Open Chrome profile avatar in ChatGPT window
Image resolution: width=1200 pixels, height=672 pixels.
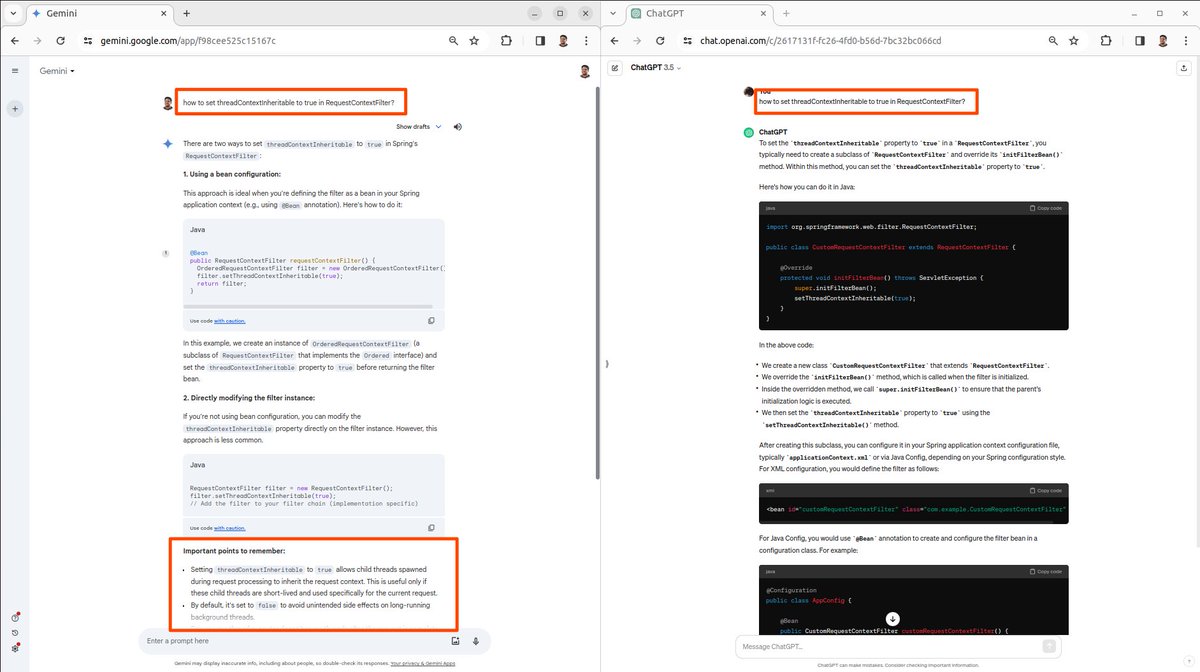(x=1163, y=41)
